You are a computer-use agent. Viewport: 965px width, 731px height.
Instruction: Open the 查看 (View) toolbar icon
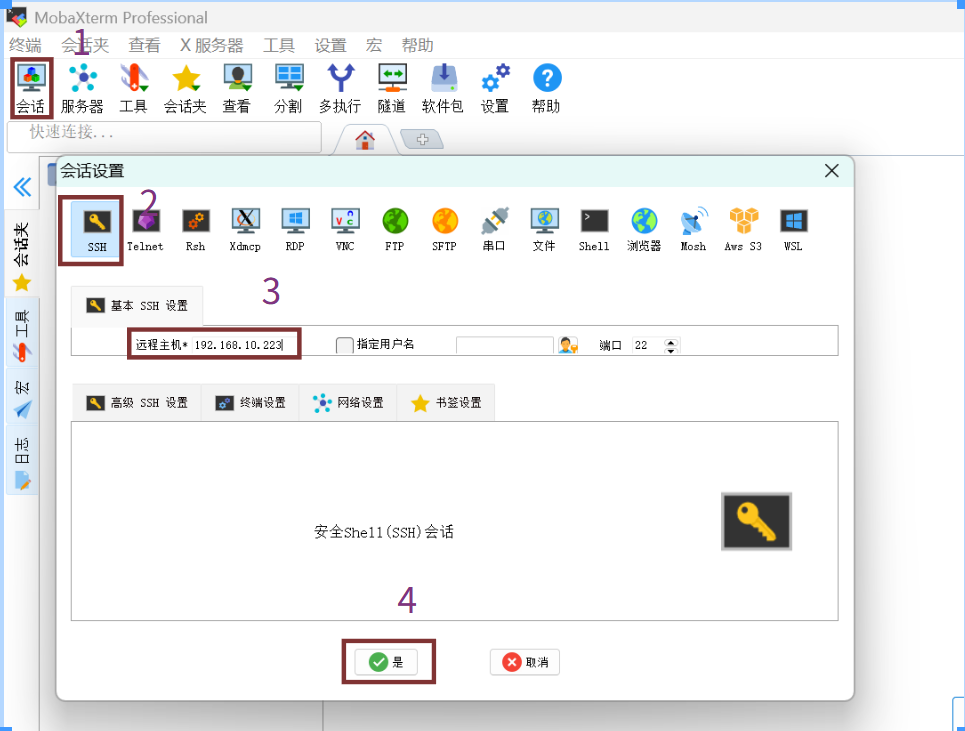237,88
